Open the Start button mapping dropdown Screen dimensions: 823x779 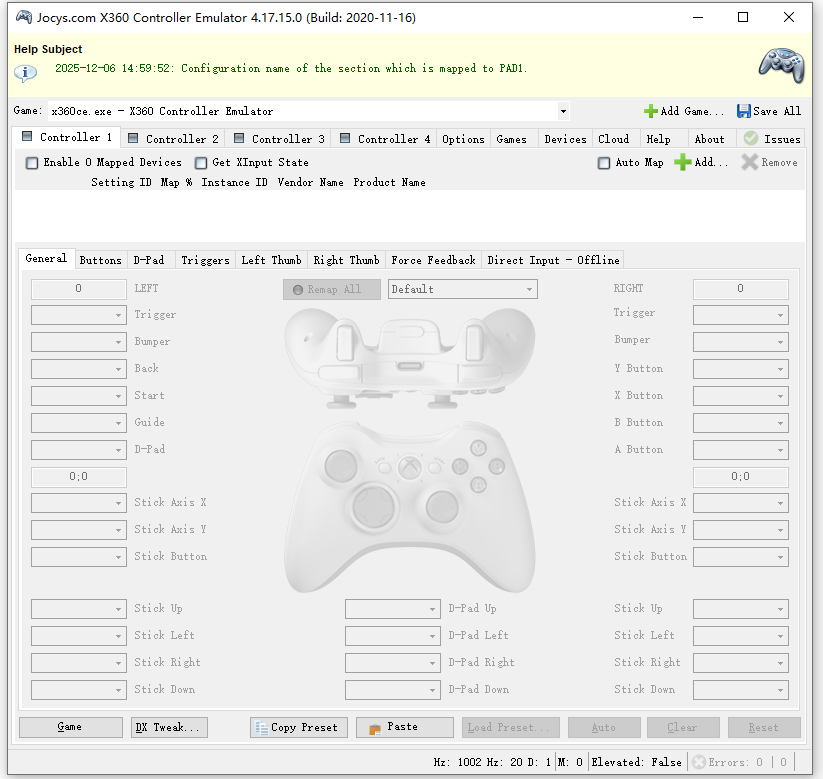[x=79, y=396]
